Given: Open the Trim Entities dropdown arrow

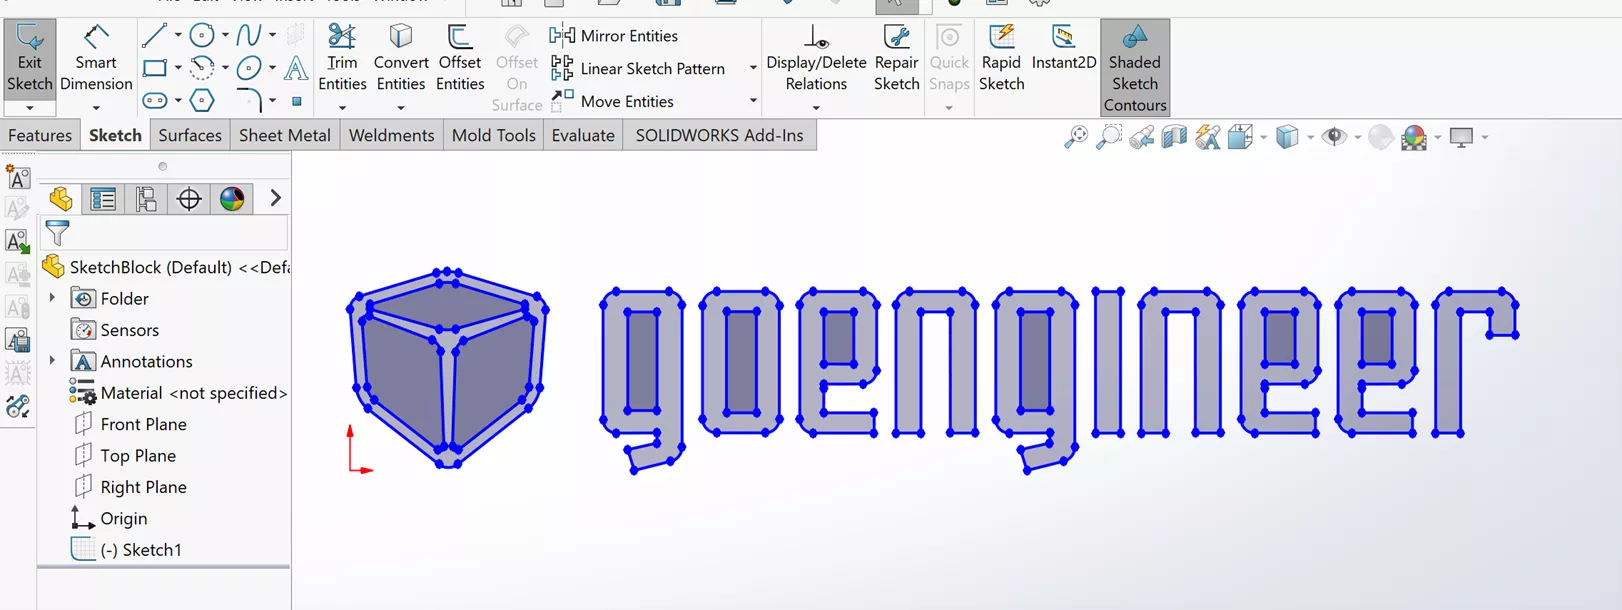Looking at the screenshot, I should (342, 107).
